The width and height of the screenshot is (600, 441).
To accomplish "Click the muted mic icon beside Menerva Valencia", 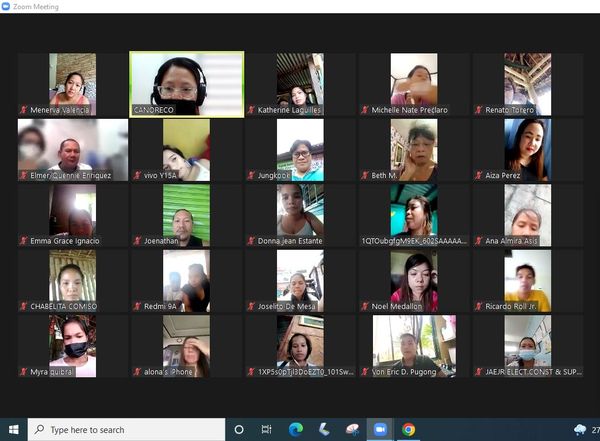I will [24, 109].
